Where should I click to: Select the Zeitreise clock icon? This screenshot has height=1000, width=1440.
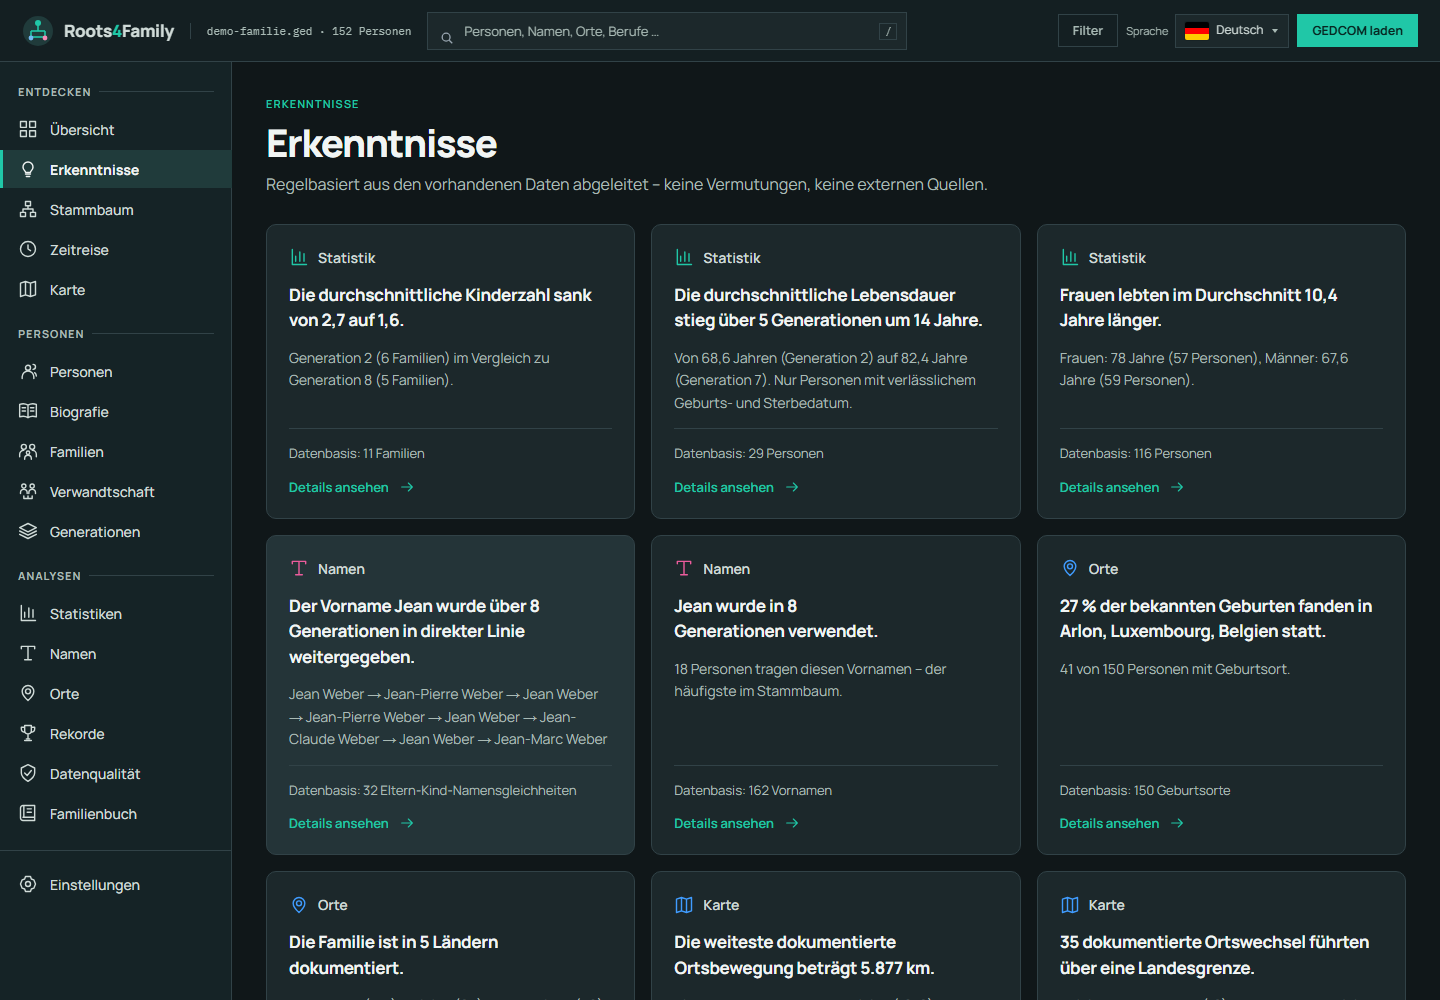coord(28,250)
